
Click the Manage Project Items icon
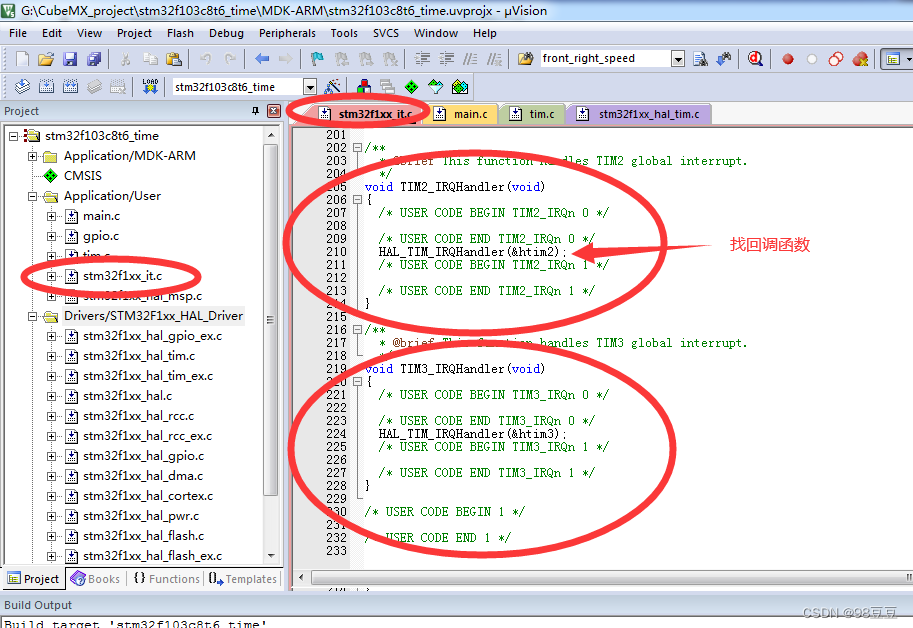click(x=364, y=87)
